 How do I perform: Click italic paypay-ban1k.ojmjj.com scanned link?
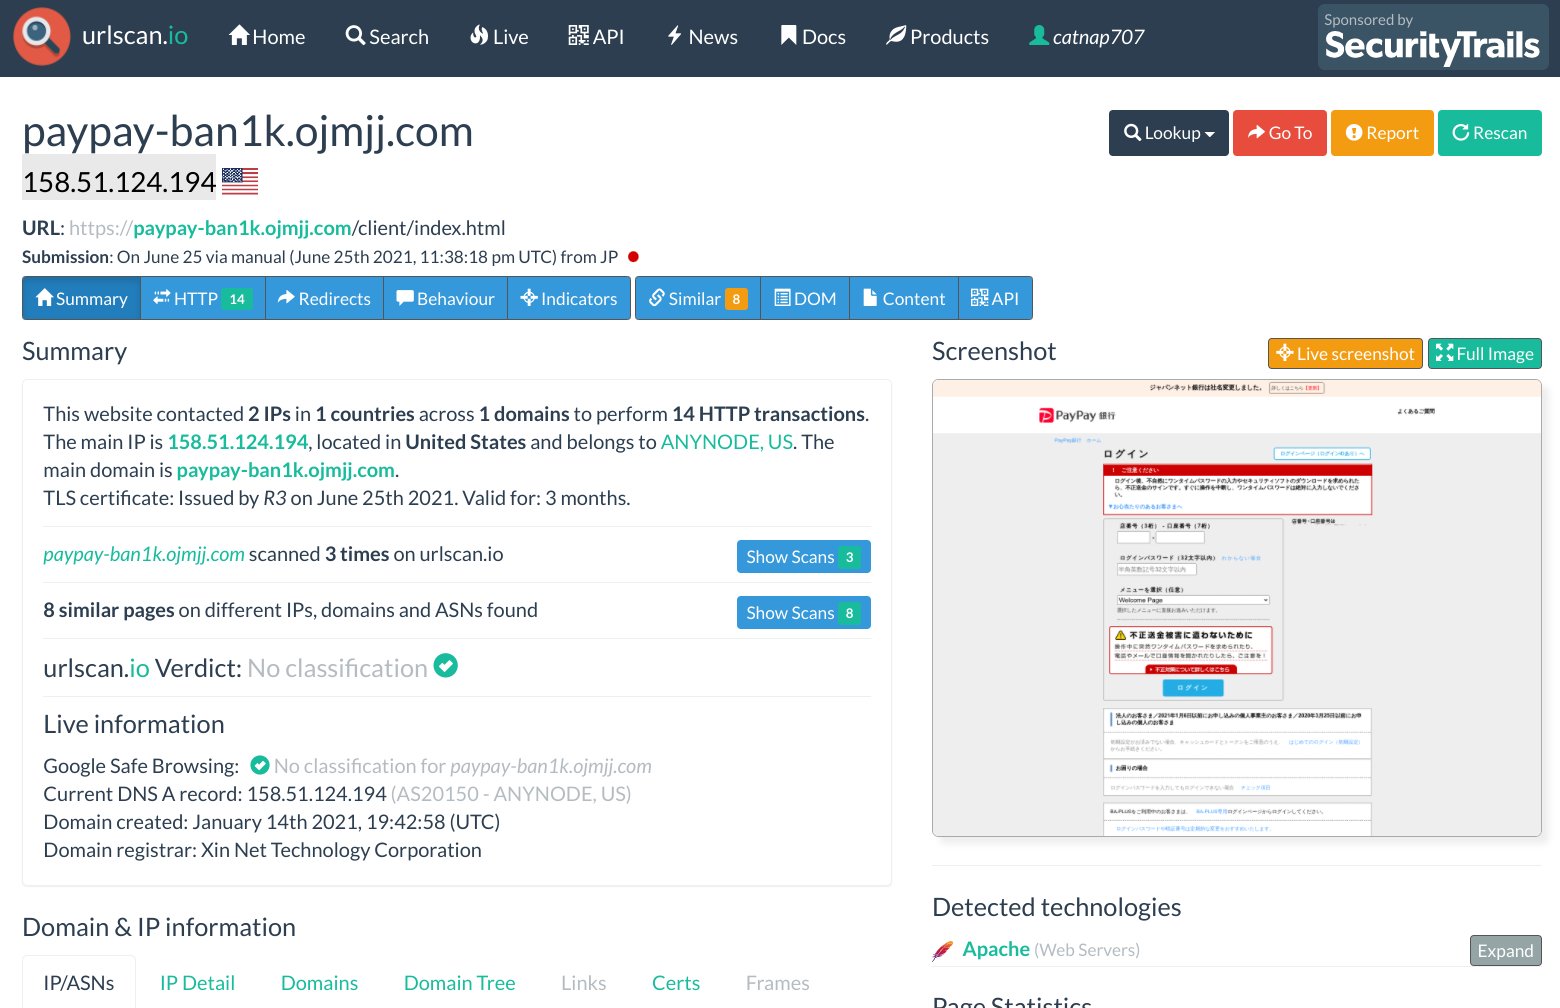tap(144, 554)
